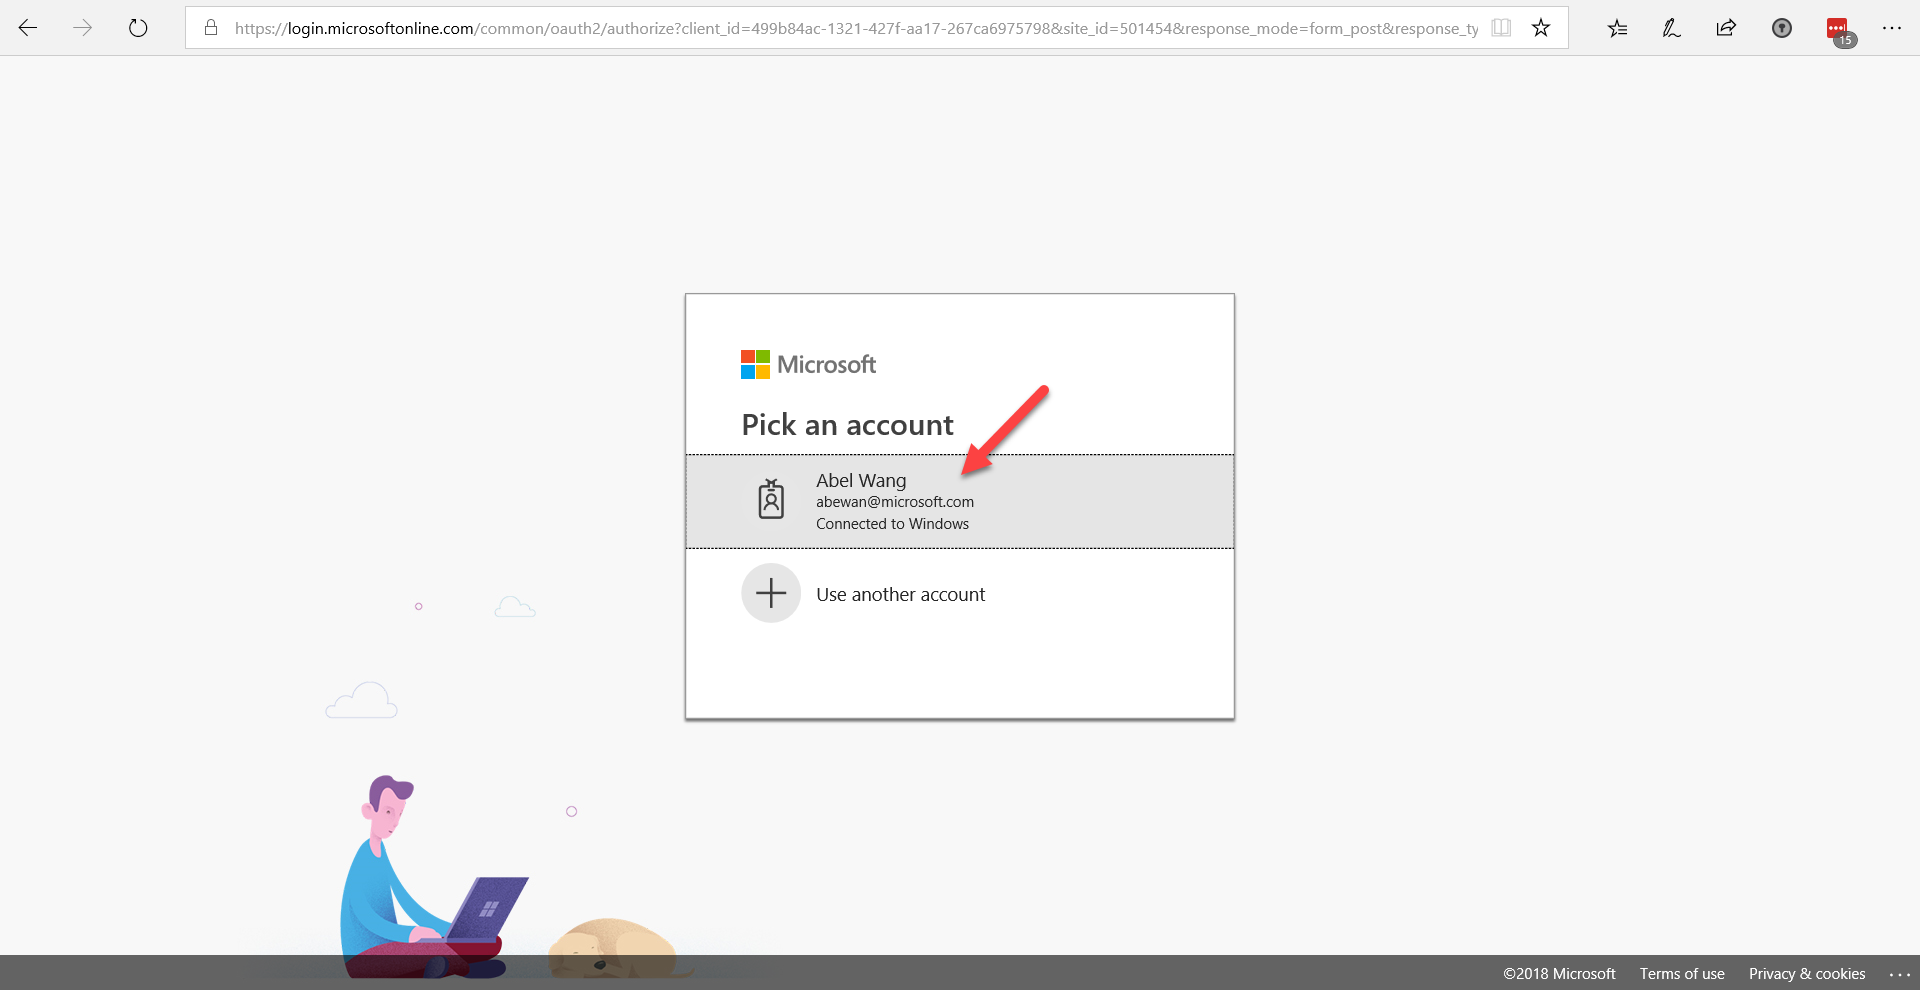Add this page to favorites star
Screen dimensions: 1920x990
pos(1541,28)
